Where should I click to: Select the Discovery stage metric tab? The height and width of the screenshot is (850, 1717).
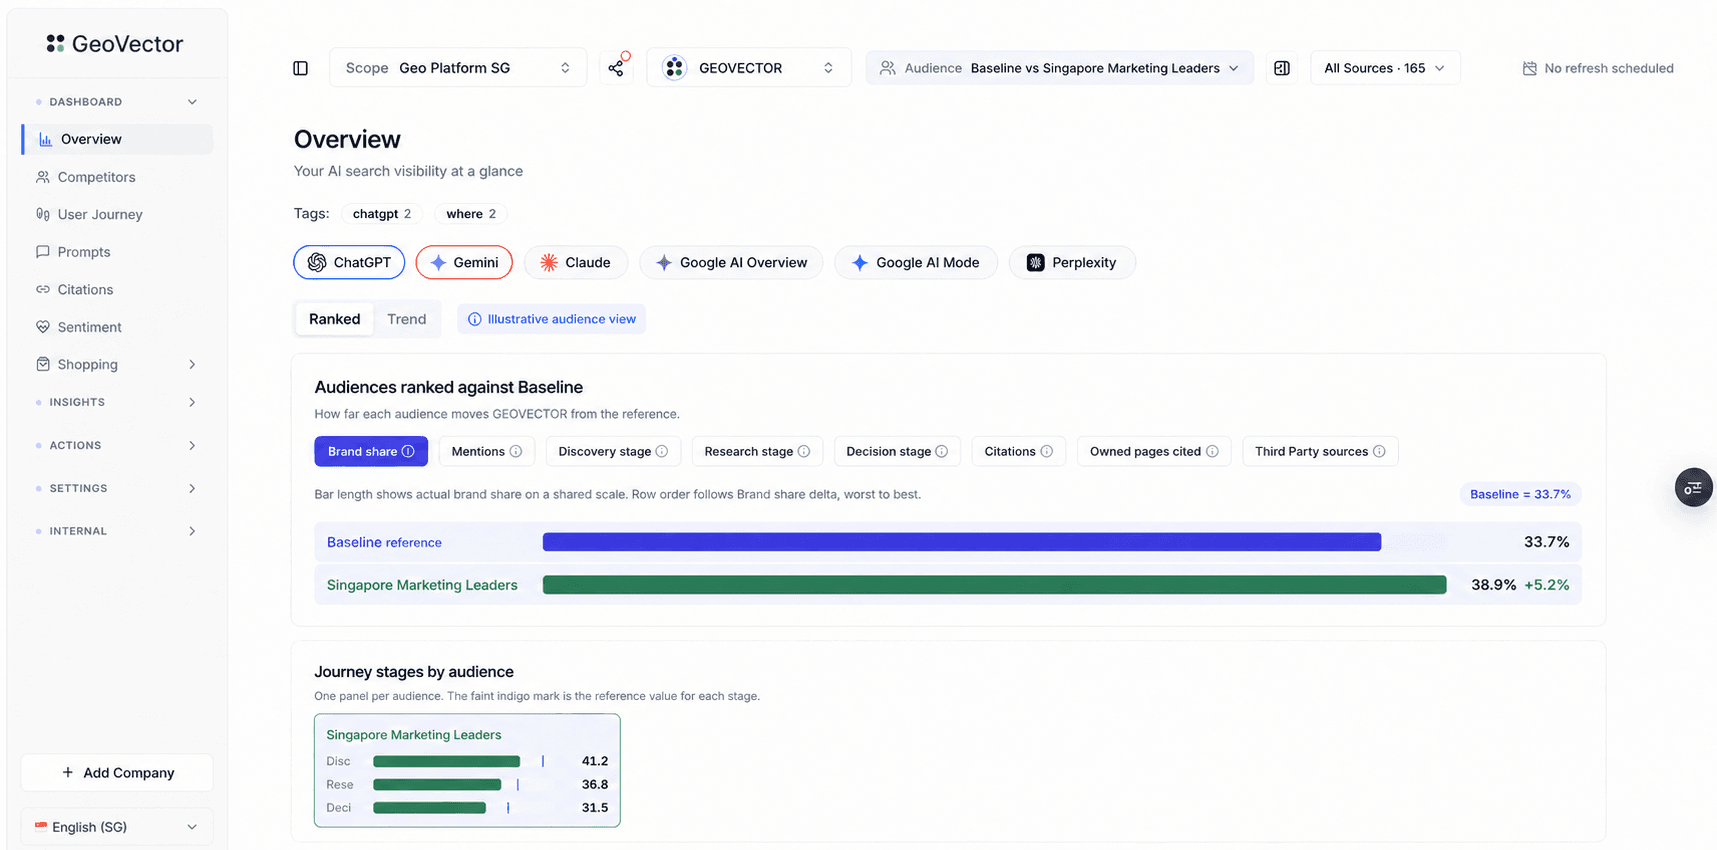[x=613, y=451]
